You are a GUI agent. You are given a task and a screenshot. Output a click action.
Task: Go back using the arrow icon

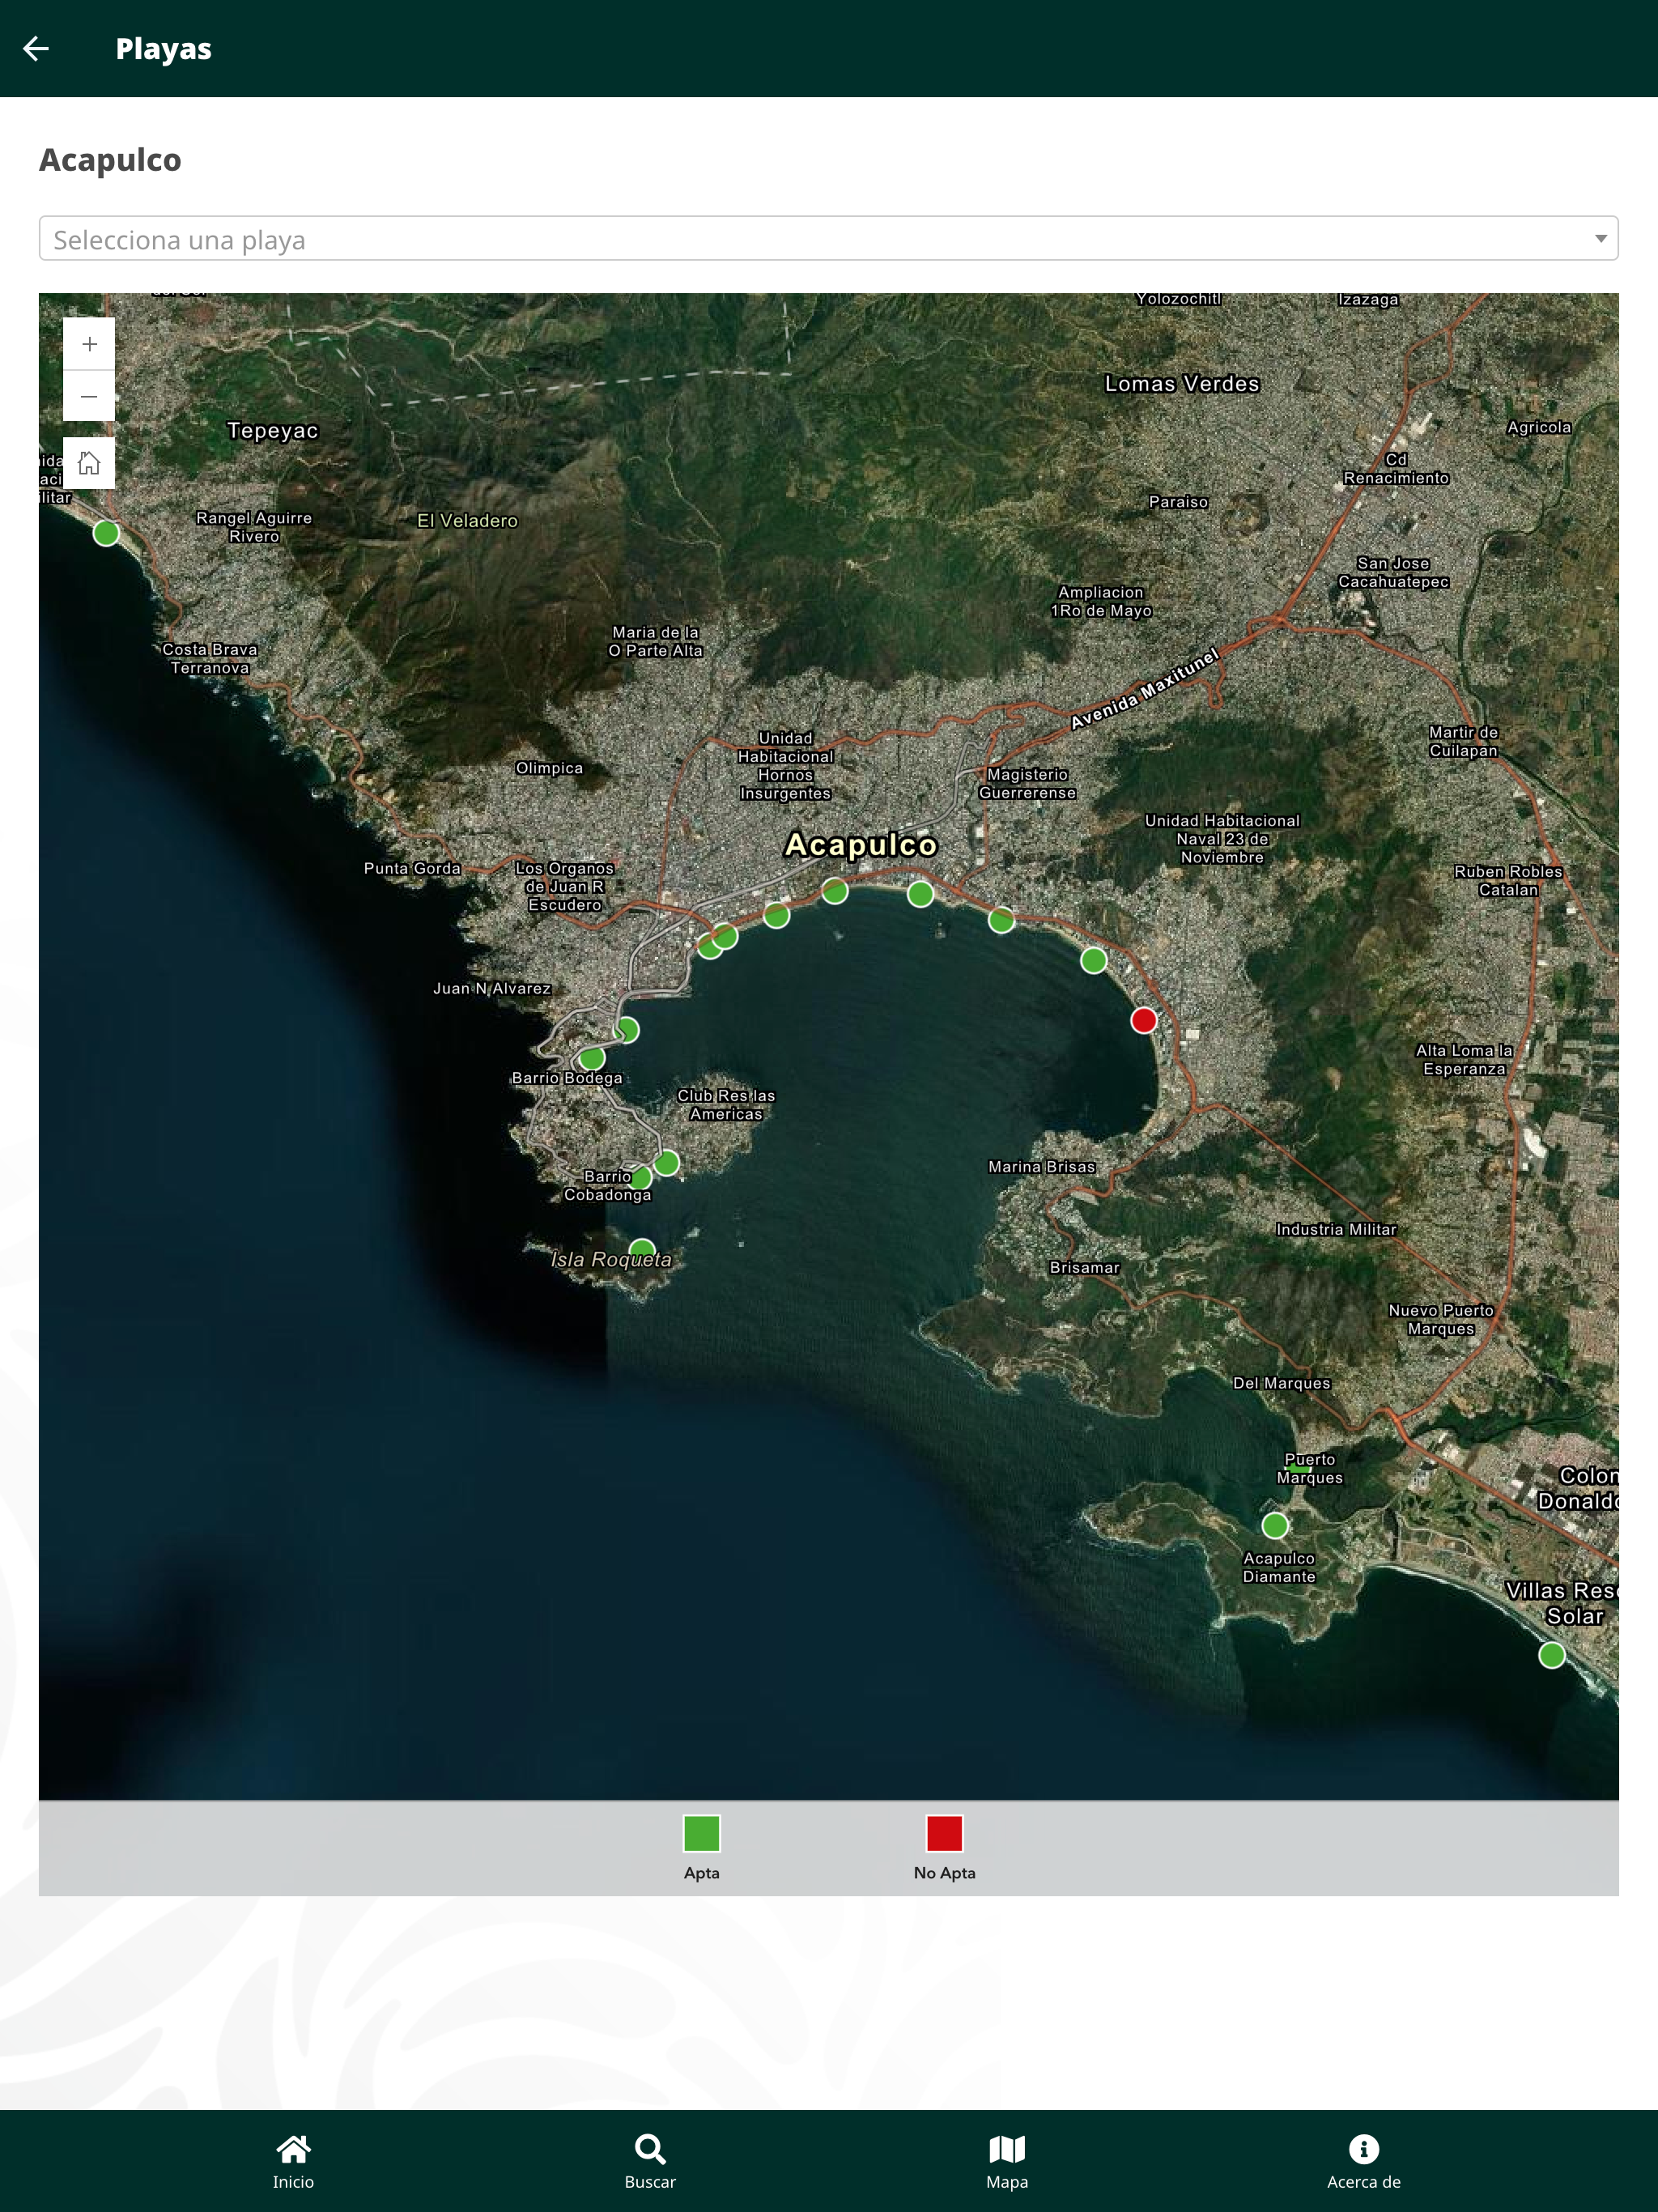click(x=36, y=48)
